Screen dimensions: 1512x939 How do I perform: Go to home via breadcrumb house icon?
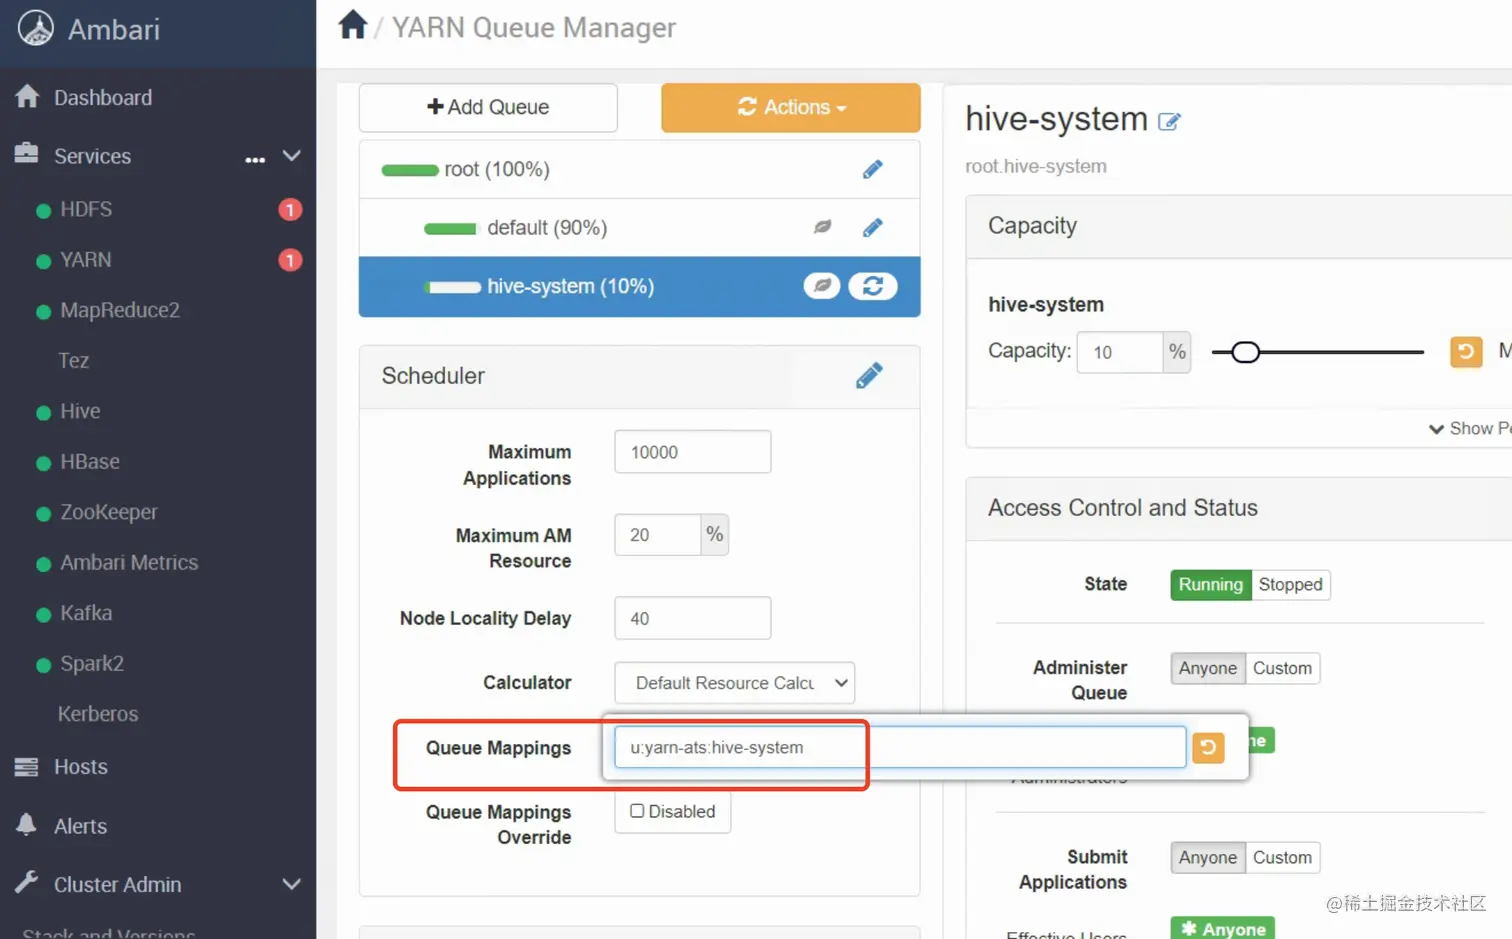tap(352, 24)
